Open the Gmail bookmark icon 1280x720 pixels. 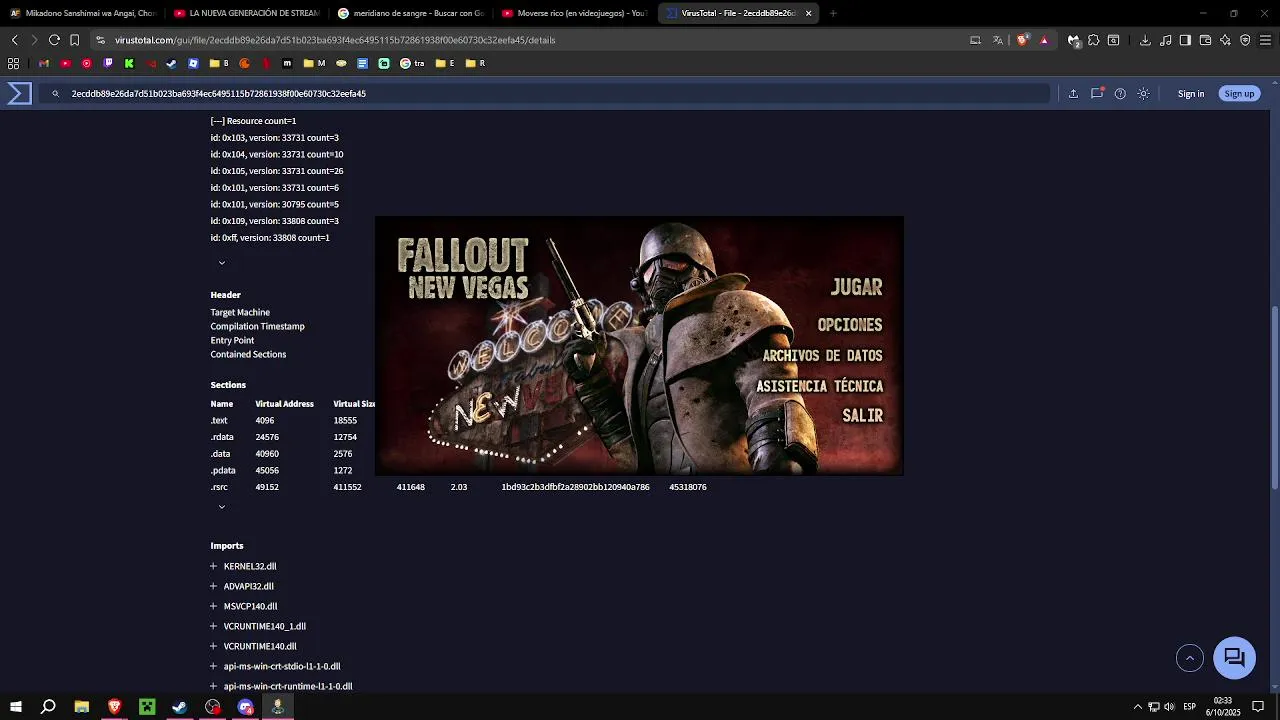(x=44, y=63)
